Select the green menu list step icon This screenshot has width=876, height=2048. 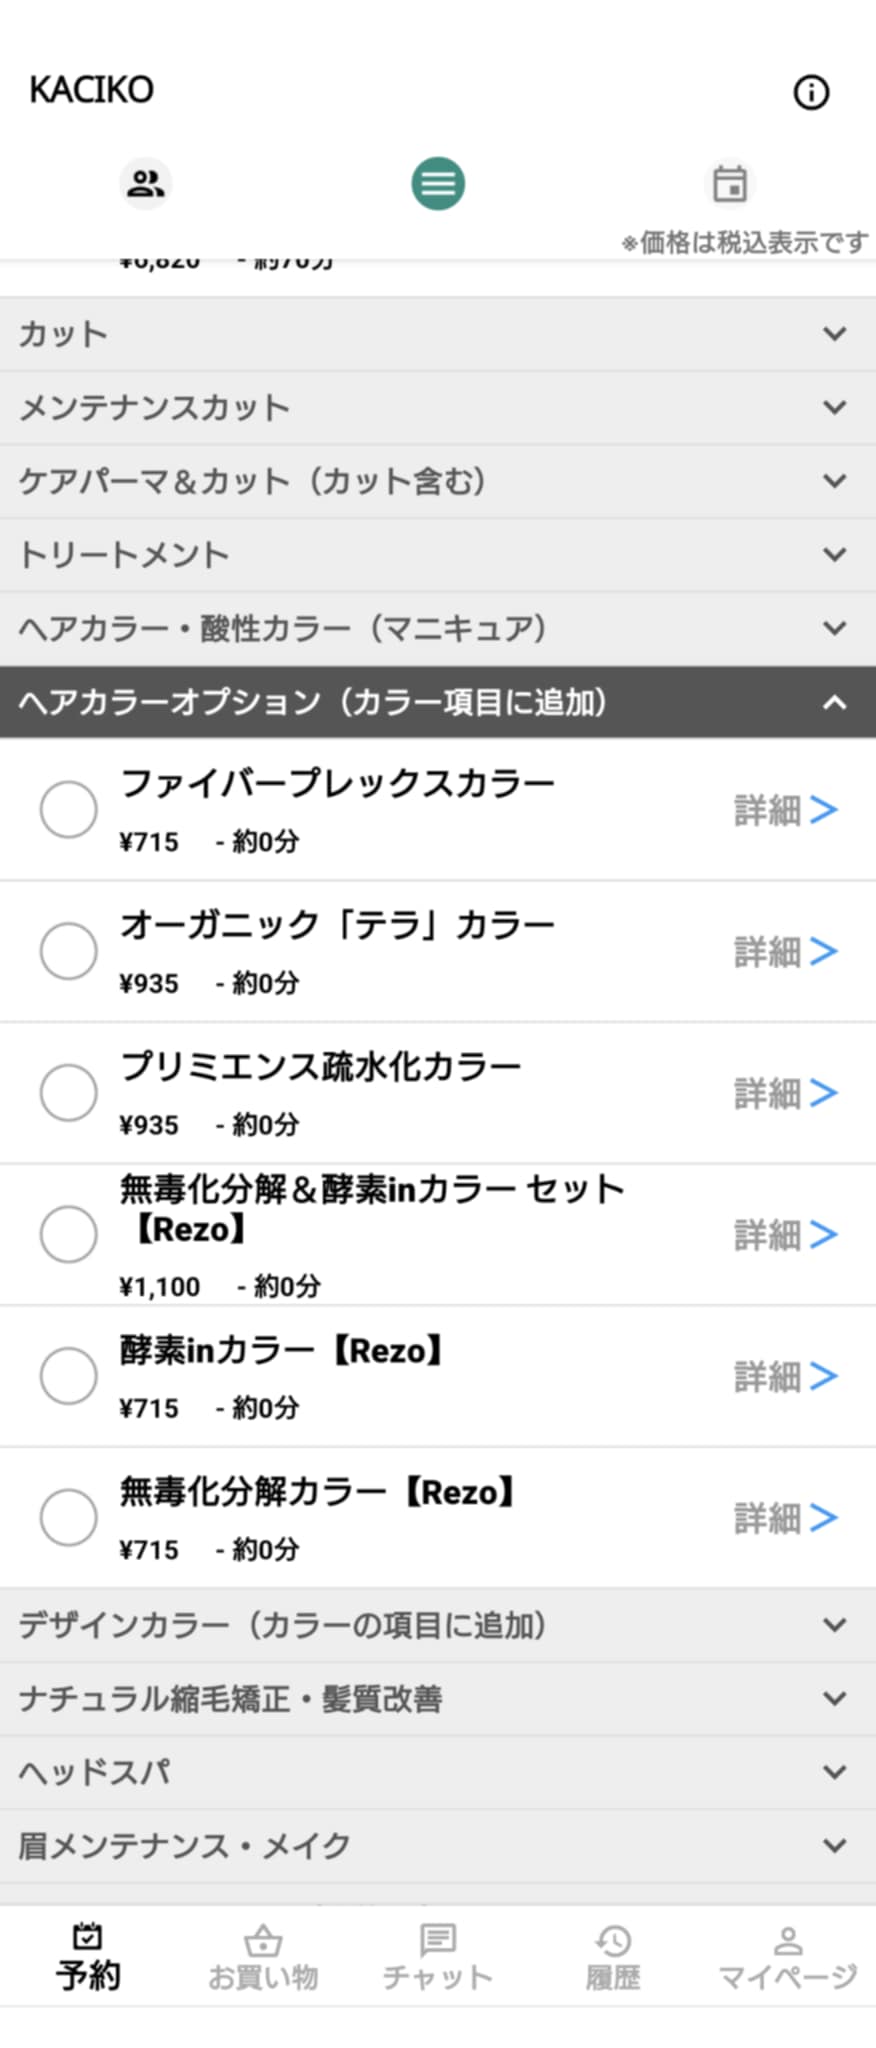pyautogui.click(x=438, y=183)
